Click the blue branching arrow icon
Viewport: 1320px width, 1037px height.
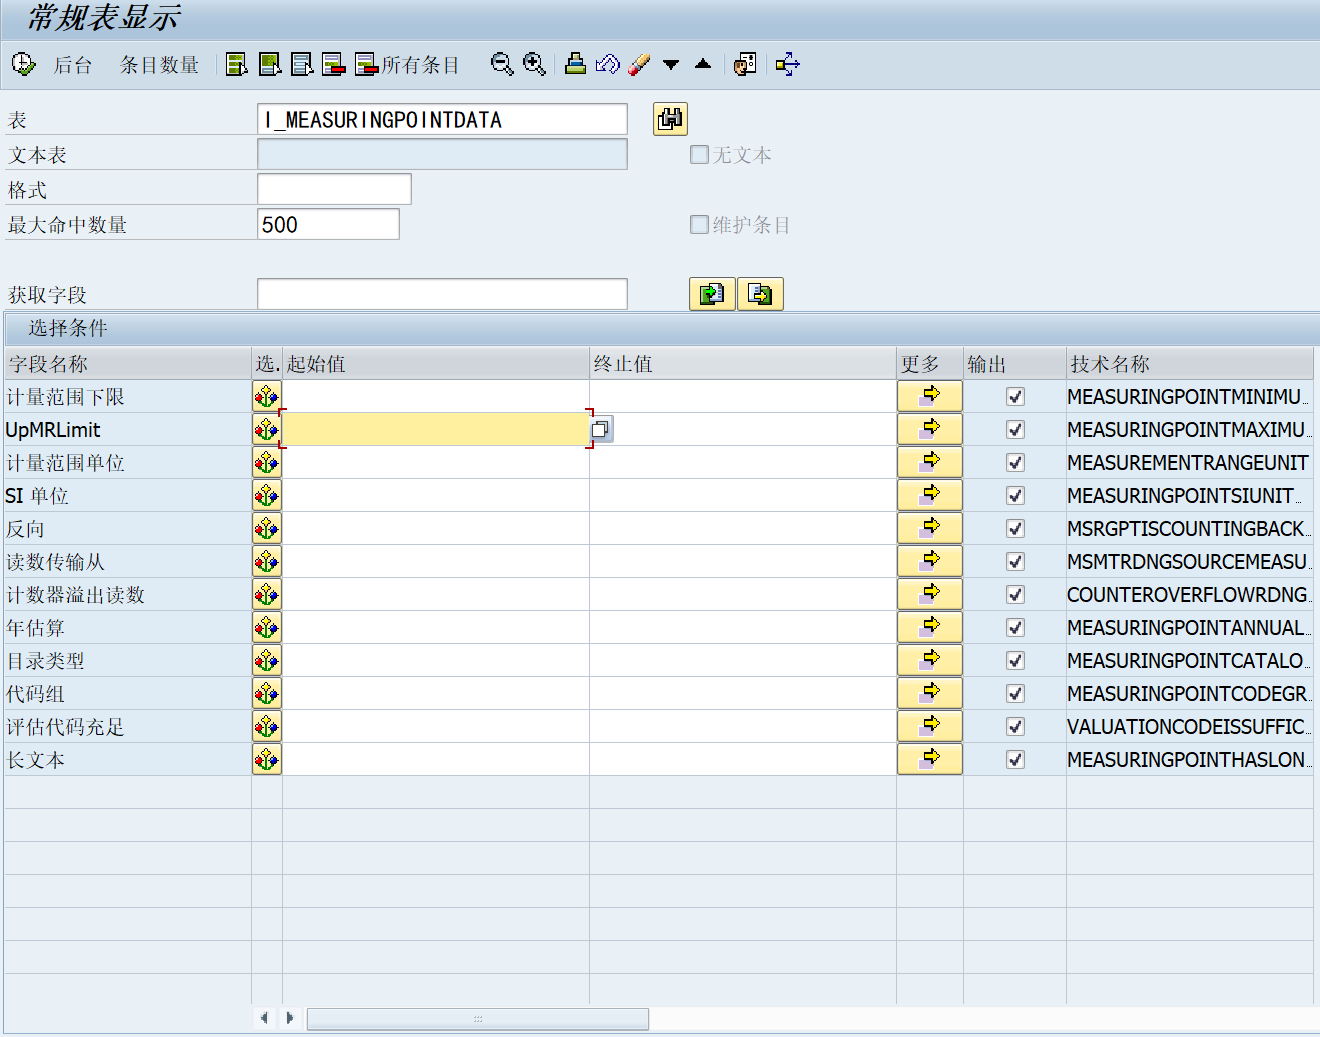point(788,65)
